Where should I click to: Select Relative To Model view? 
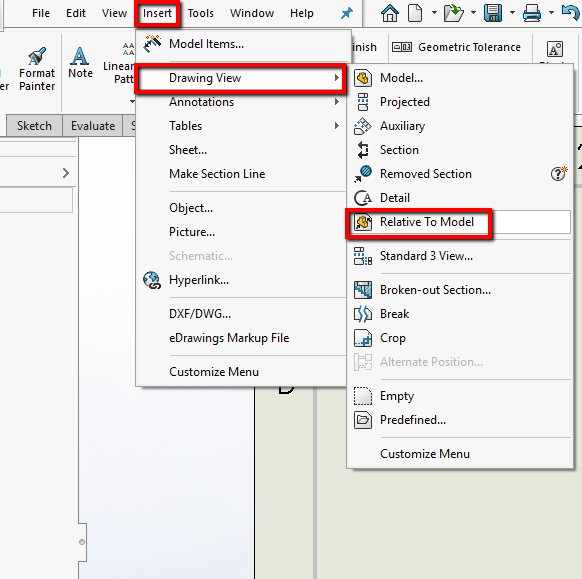[x=458, y=222]
